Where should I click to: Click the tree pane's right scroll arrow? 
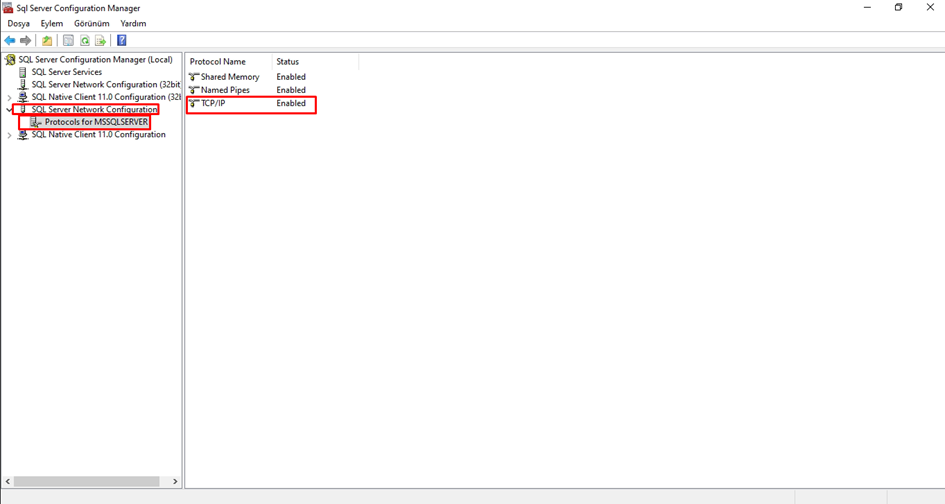pos(175,482)
